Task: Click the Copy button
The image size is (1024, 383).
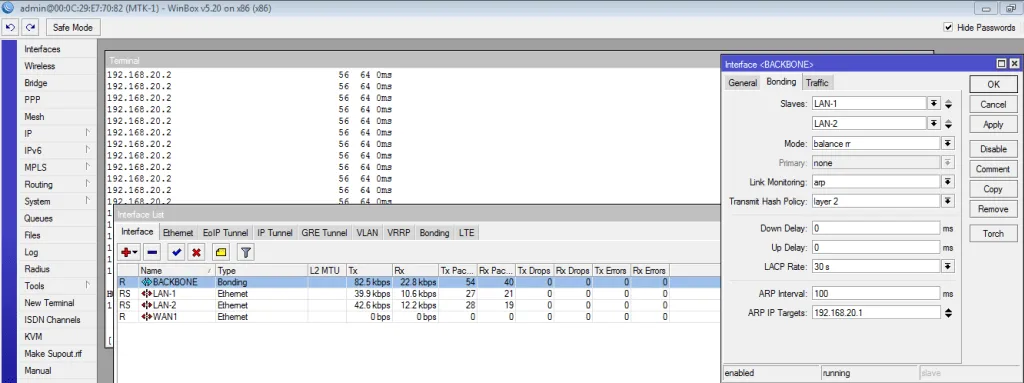Action: click(x=993, y=189)
